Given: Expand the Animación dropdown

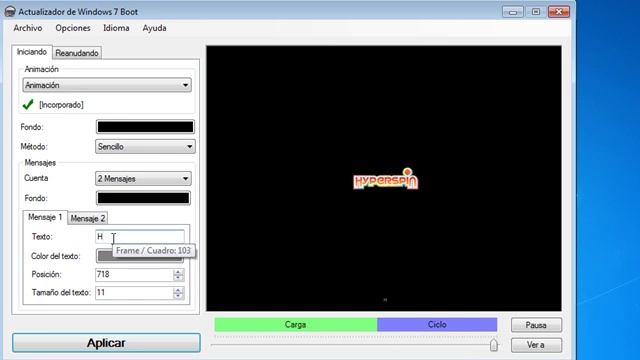Looking at the screenshot, I should click(x=107, y=85).
